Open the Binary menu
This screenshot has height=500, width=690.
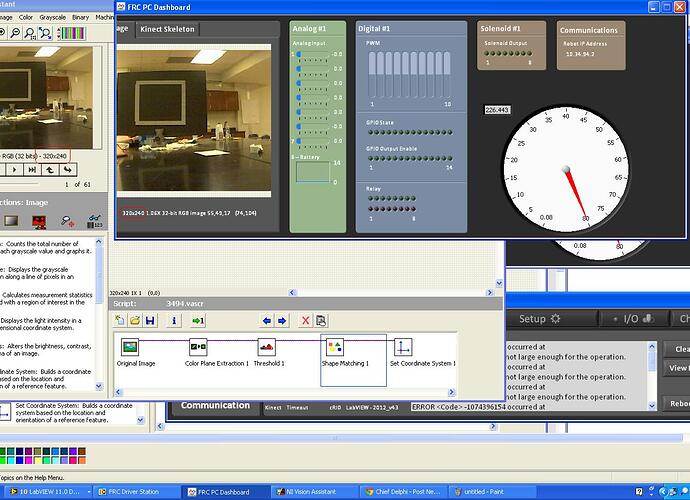[x=81, y=17]
